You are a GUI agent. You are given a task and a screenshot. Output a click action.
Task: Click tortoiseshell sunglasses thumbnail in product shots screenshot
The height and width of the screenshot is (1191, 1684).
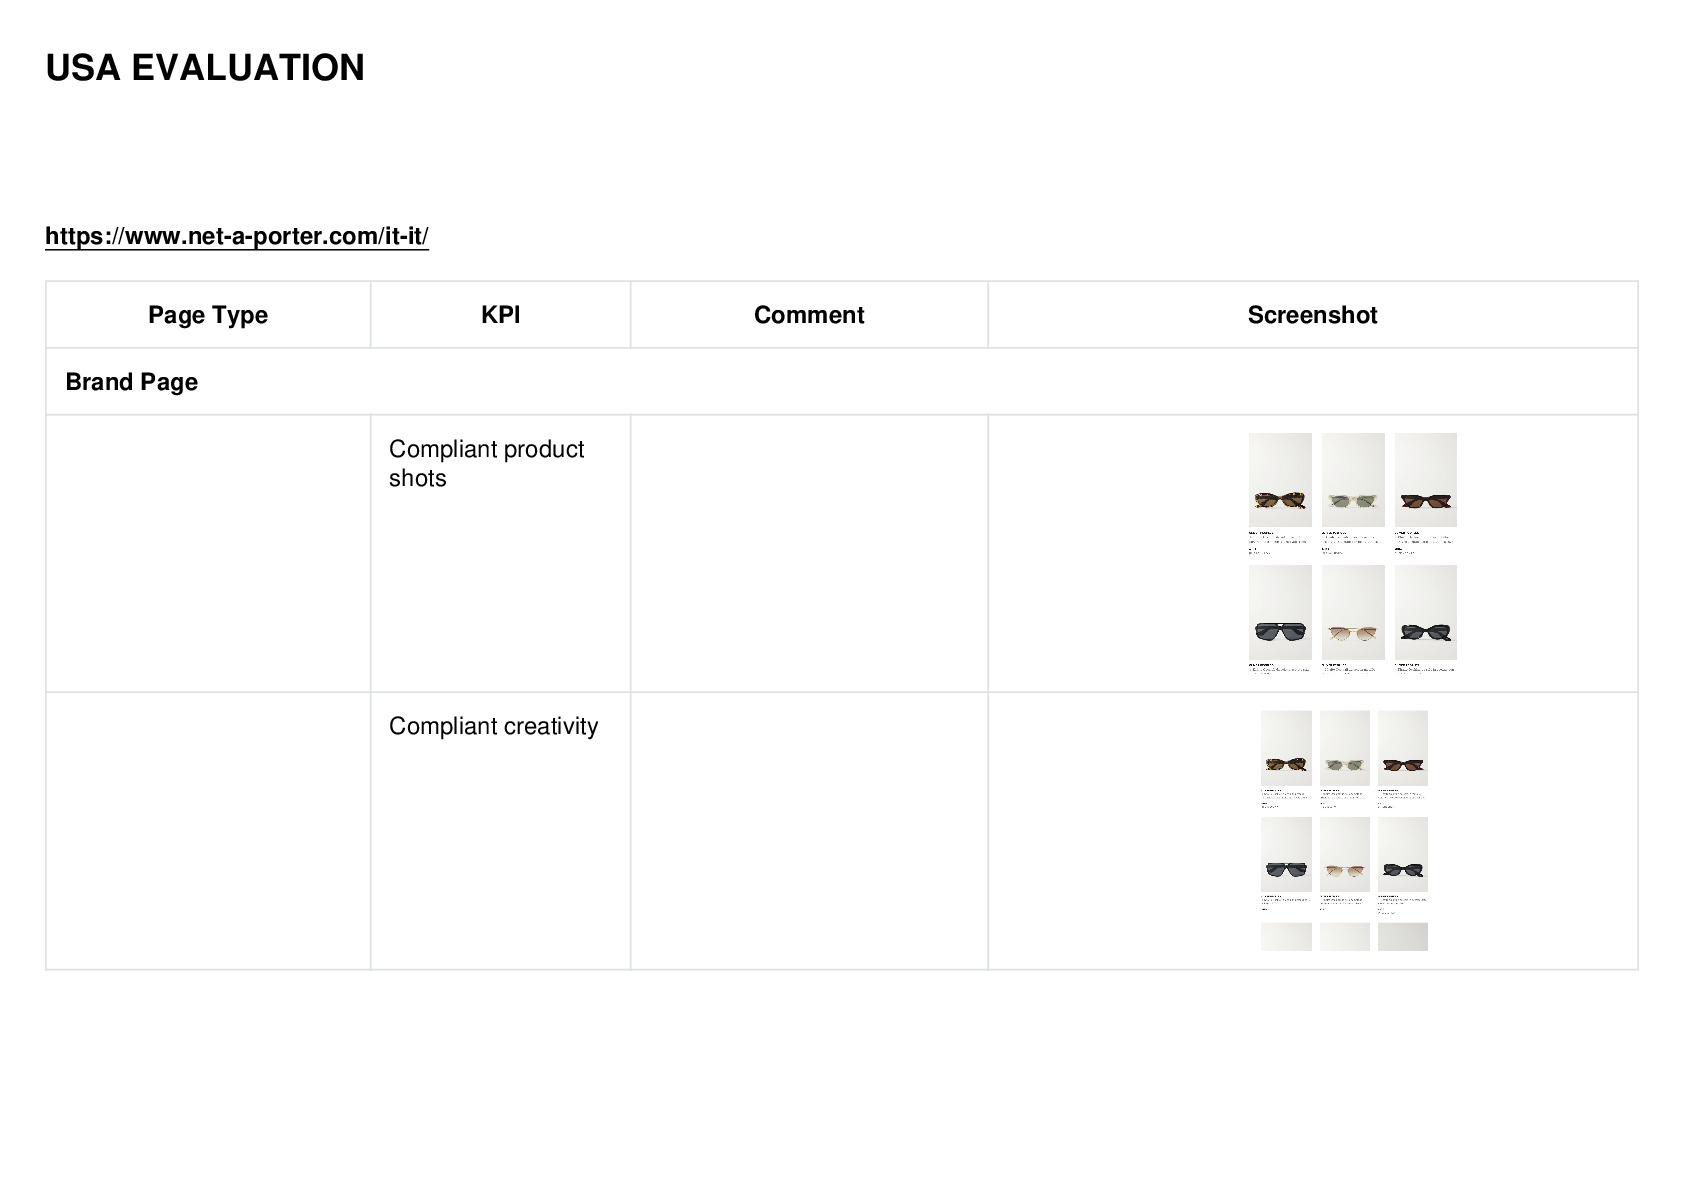pos(1280,480)
